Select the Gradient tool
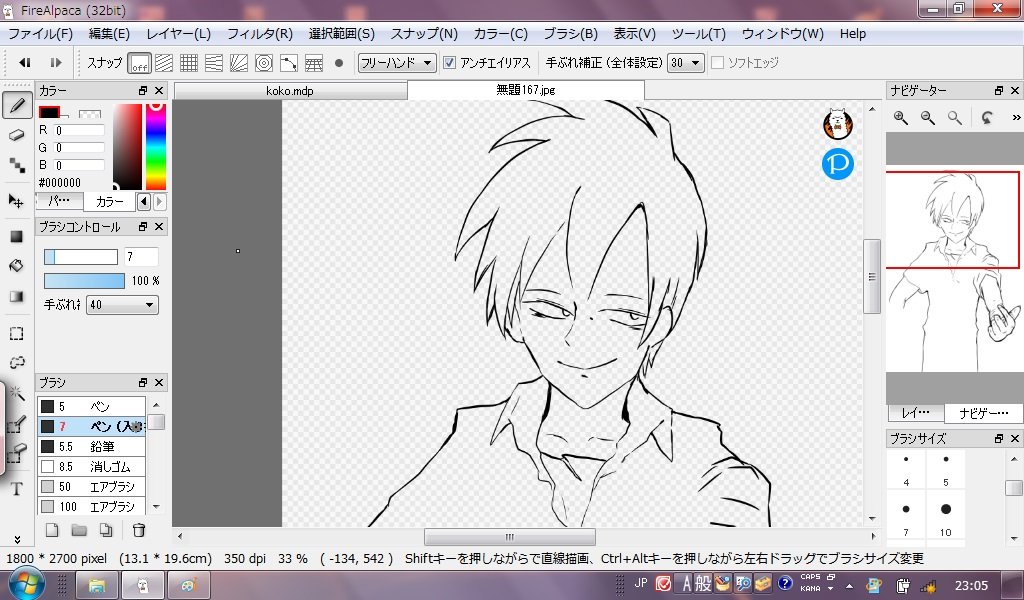Image resolution: width=1024 pixels, height=600 pixels. [x=17, y=296]
